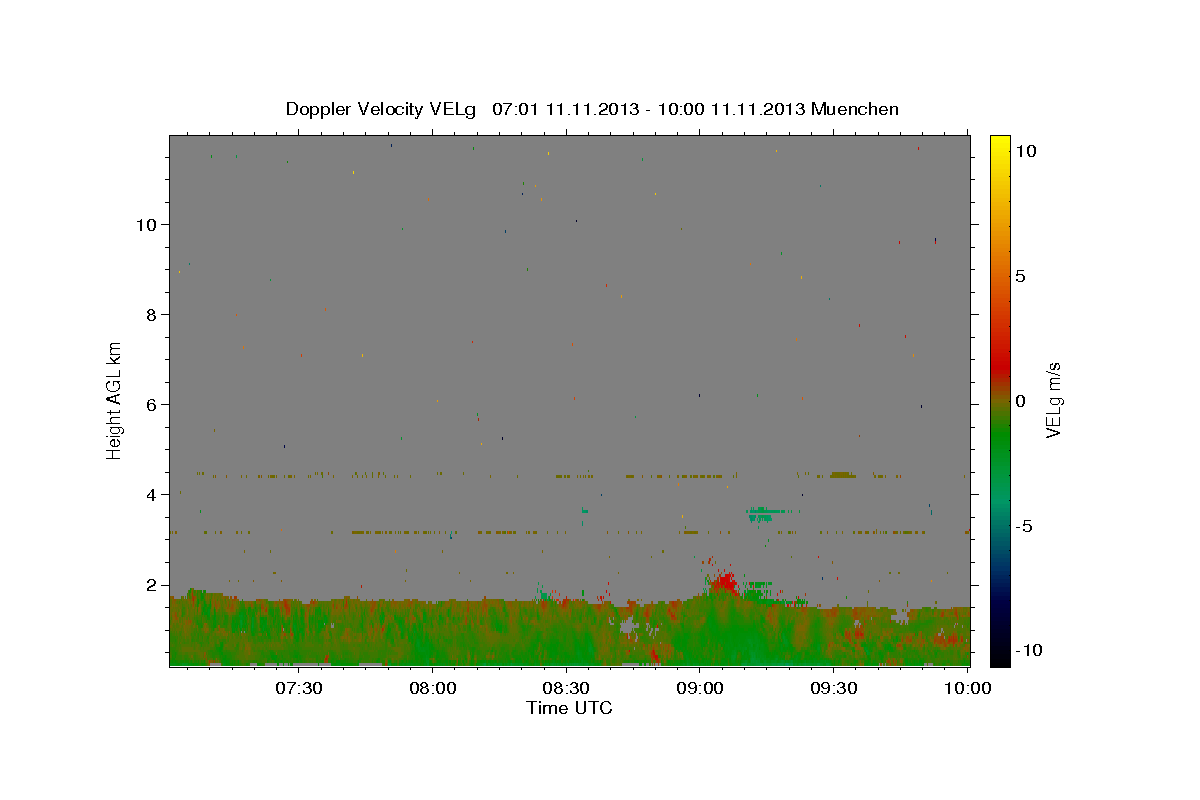Select the 10:00 time tick label

pos(966,688)
